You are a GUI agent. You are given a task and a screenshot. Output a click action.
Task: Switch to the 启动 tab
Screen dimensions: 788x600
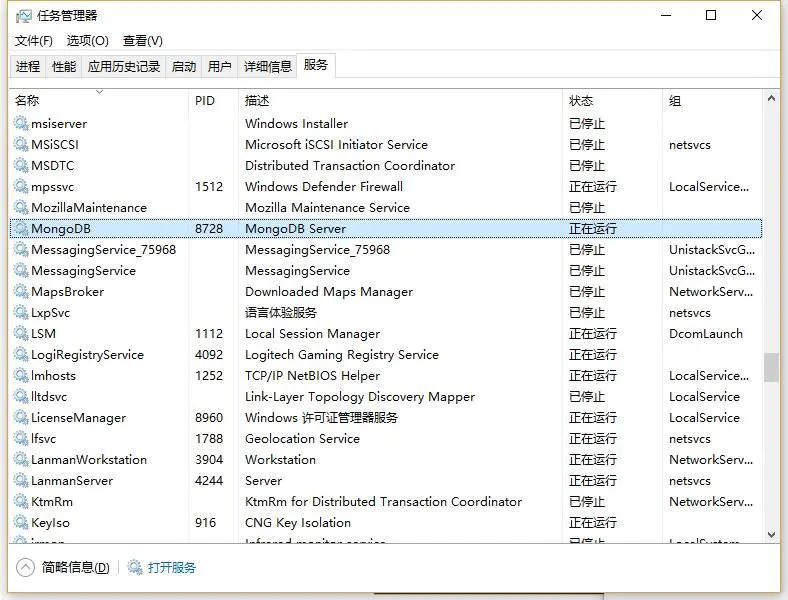(x=183, y=66)
